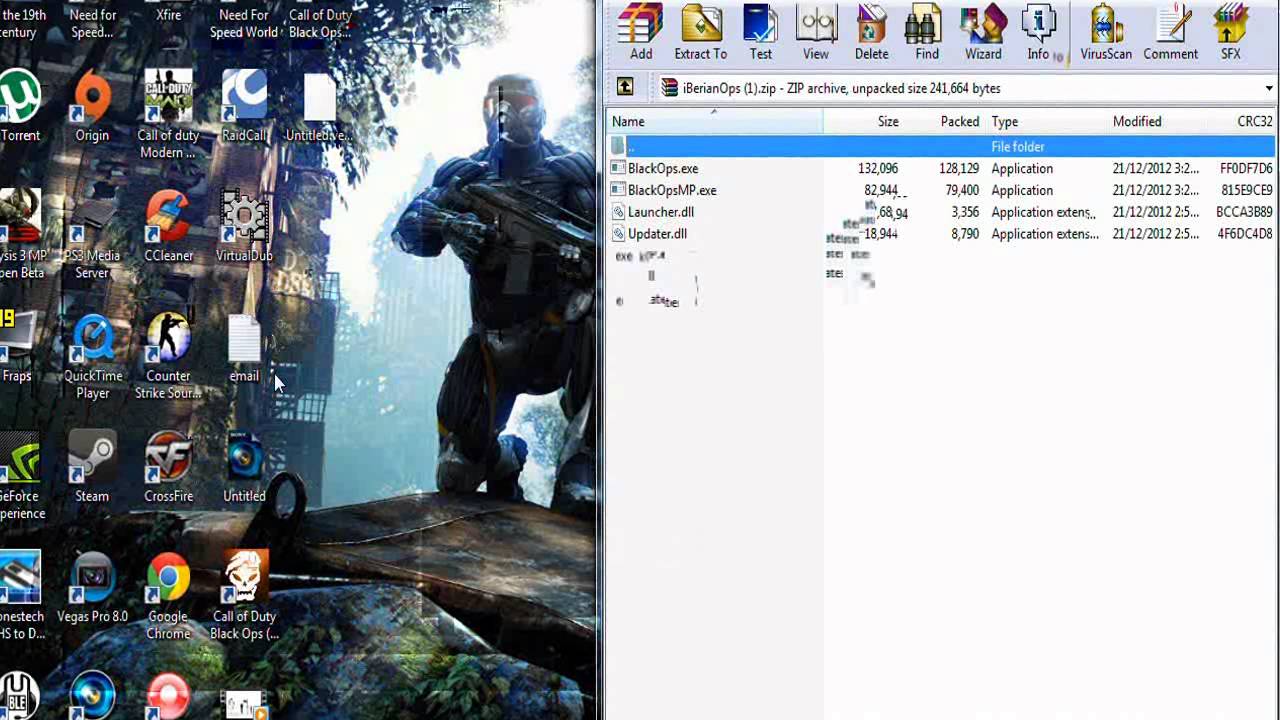Image resolution: width=1280 pixels, height=720 pixels.
Task: Select the Counter Strike Source desktop icon
Action: coord(168,355)
